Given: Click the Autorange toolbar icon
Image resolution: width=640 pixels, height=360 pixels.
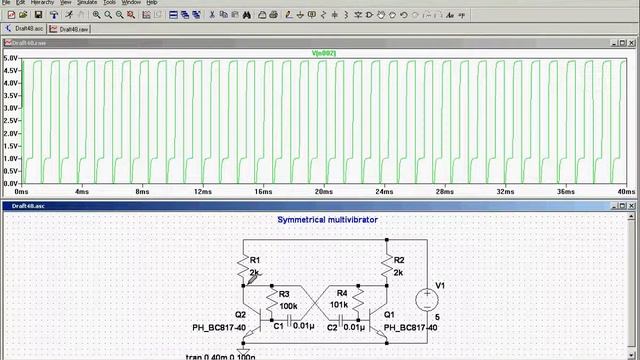Looking at the screenshot, I should tap(146, 15).
